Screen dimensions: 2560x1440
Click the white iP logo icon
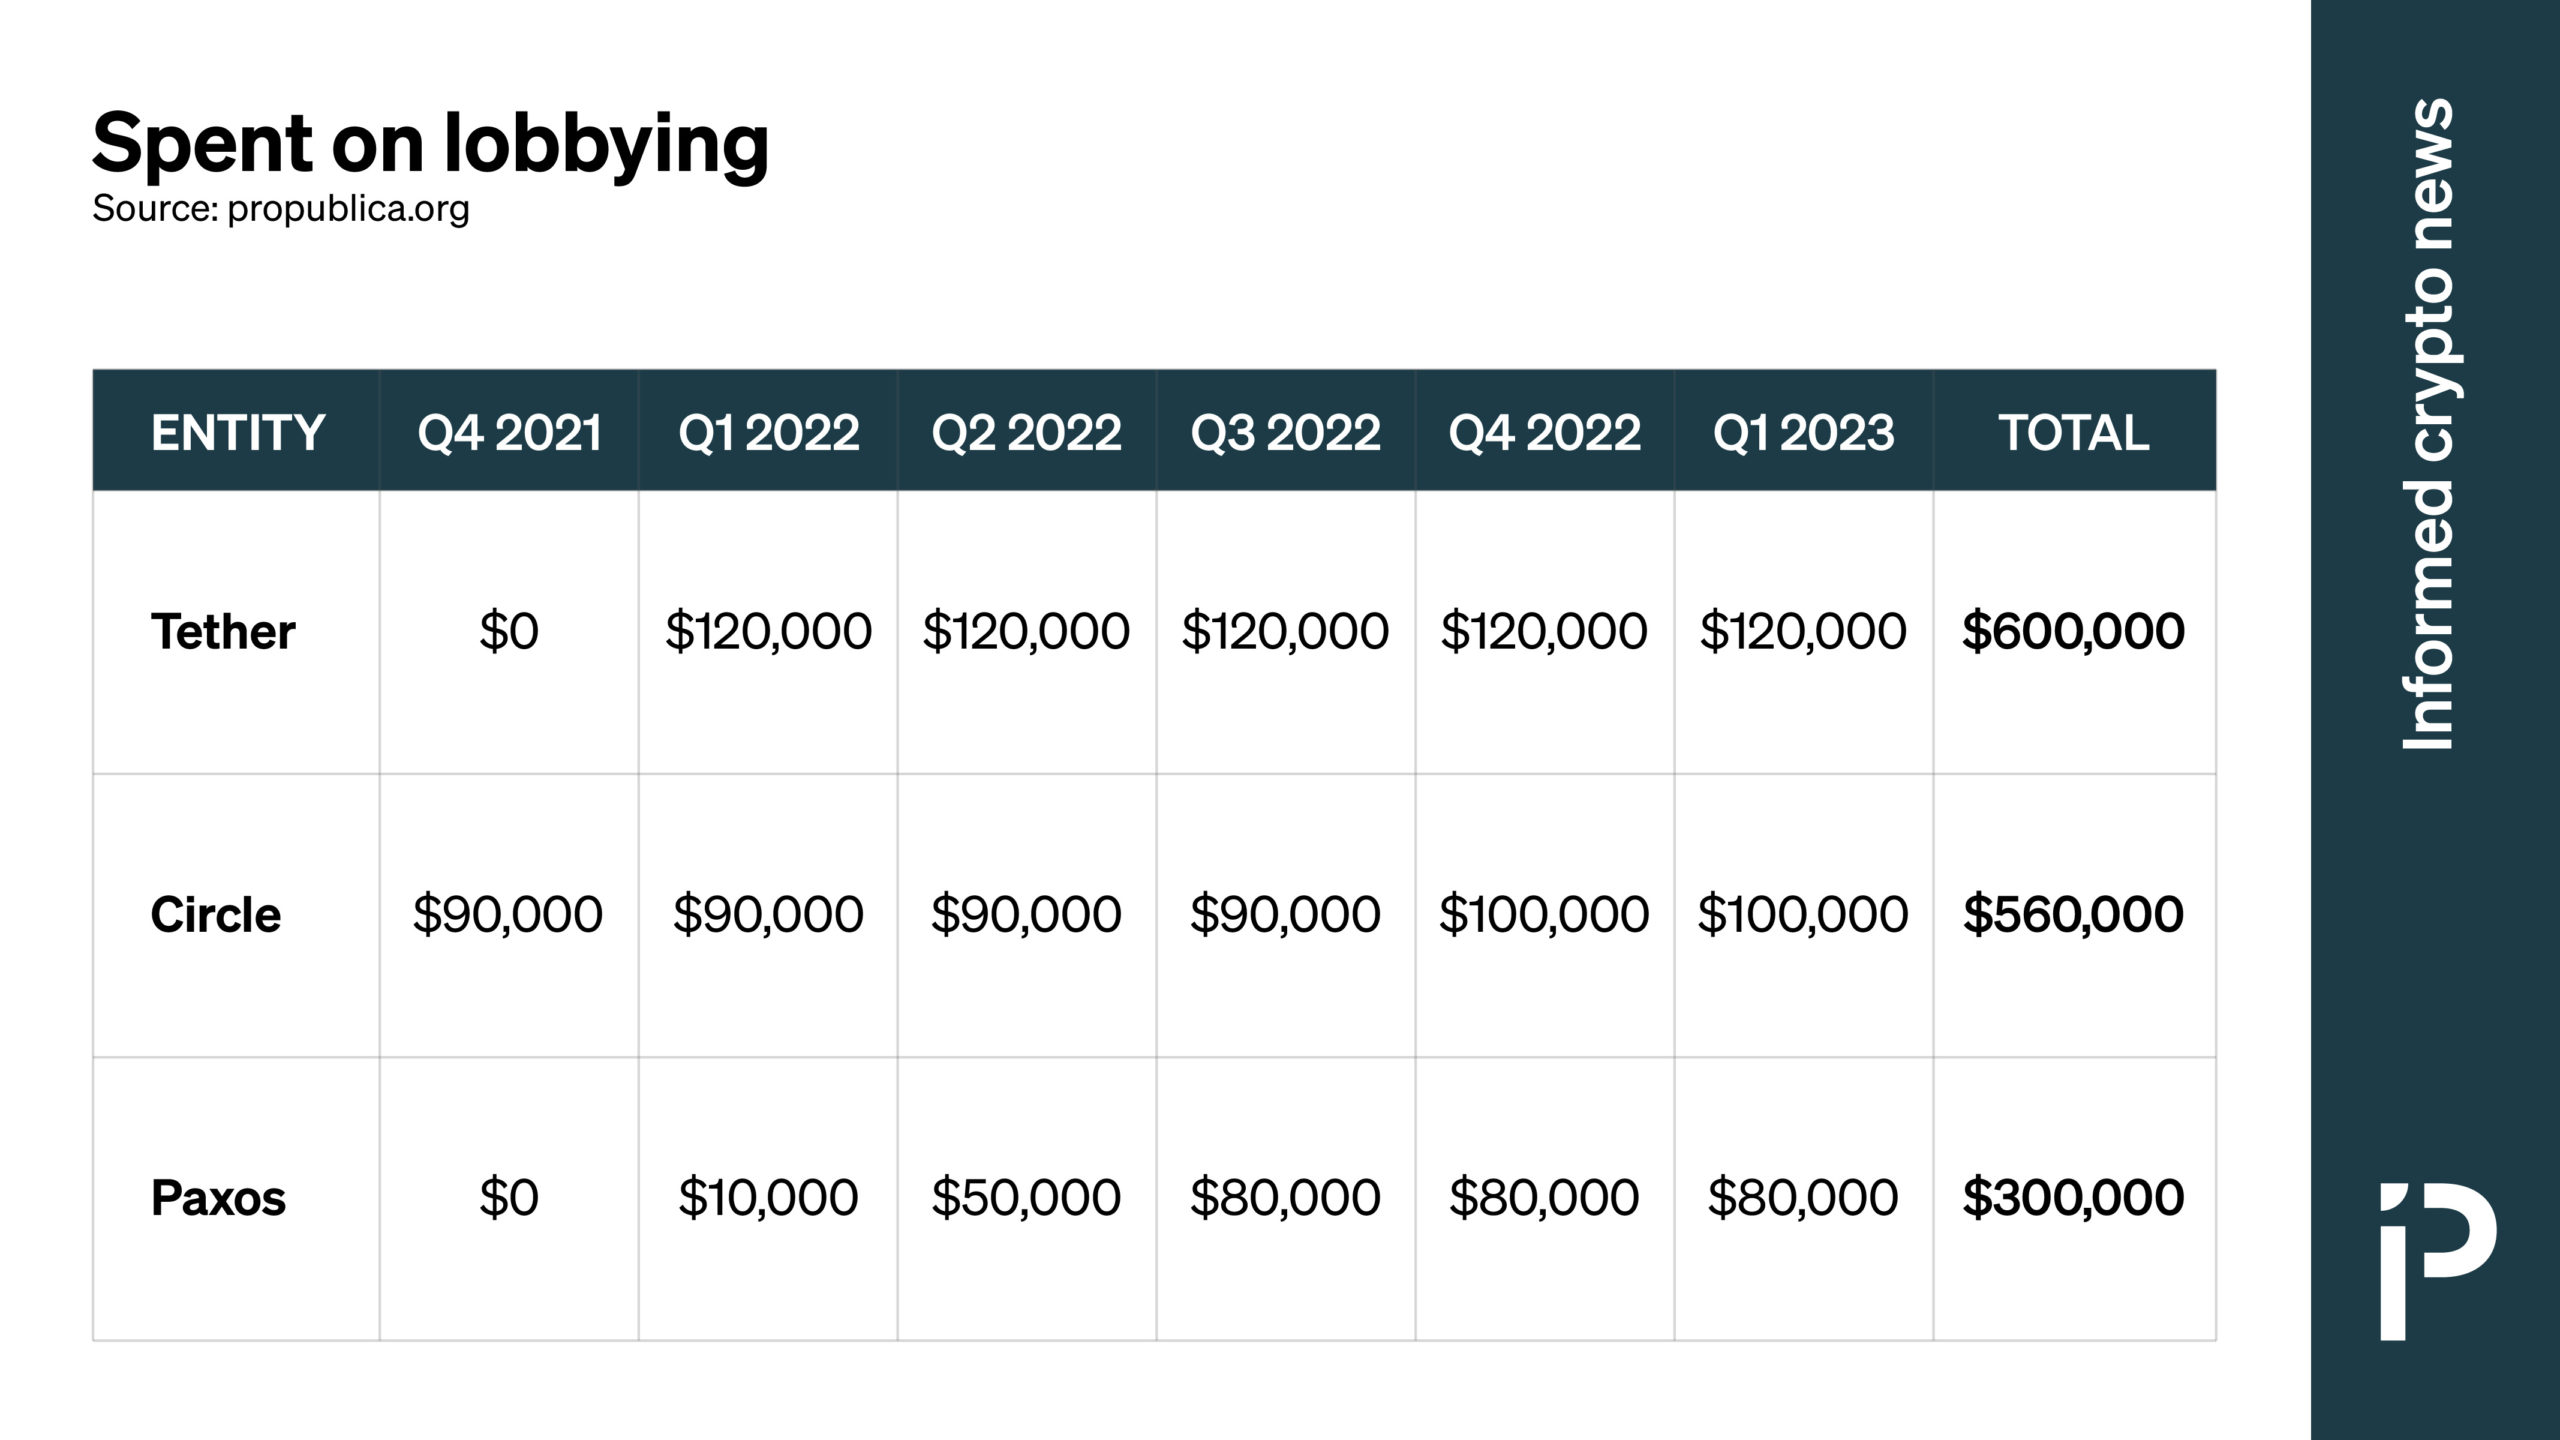pos(2438,1261)
